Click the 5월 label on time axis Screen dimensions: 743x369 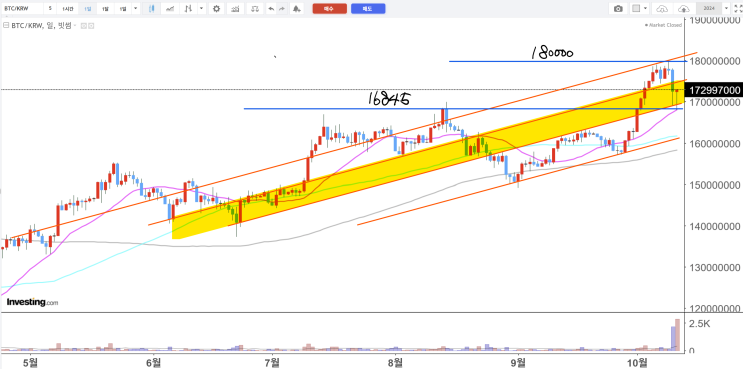31,362
